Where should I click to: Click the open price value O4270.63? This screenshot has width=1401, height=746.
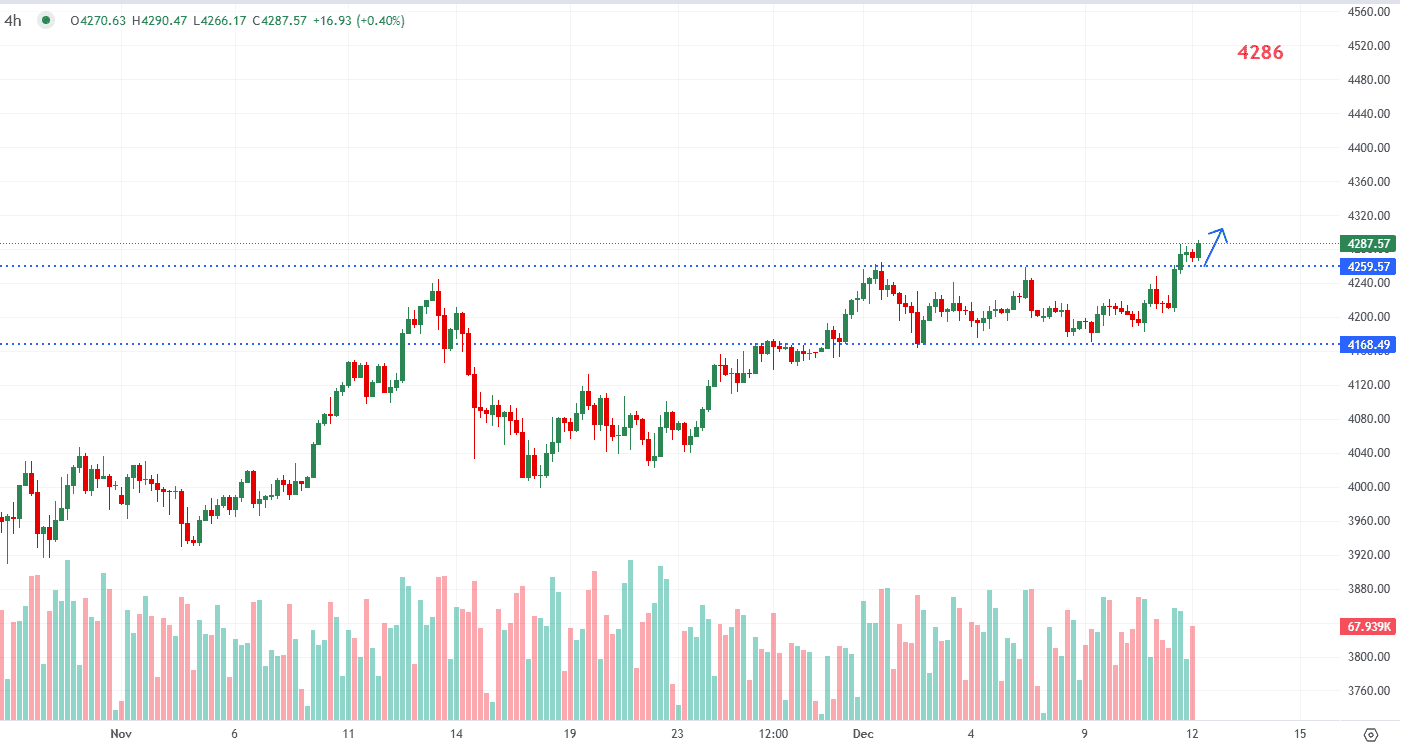tap(98, 20)
